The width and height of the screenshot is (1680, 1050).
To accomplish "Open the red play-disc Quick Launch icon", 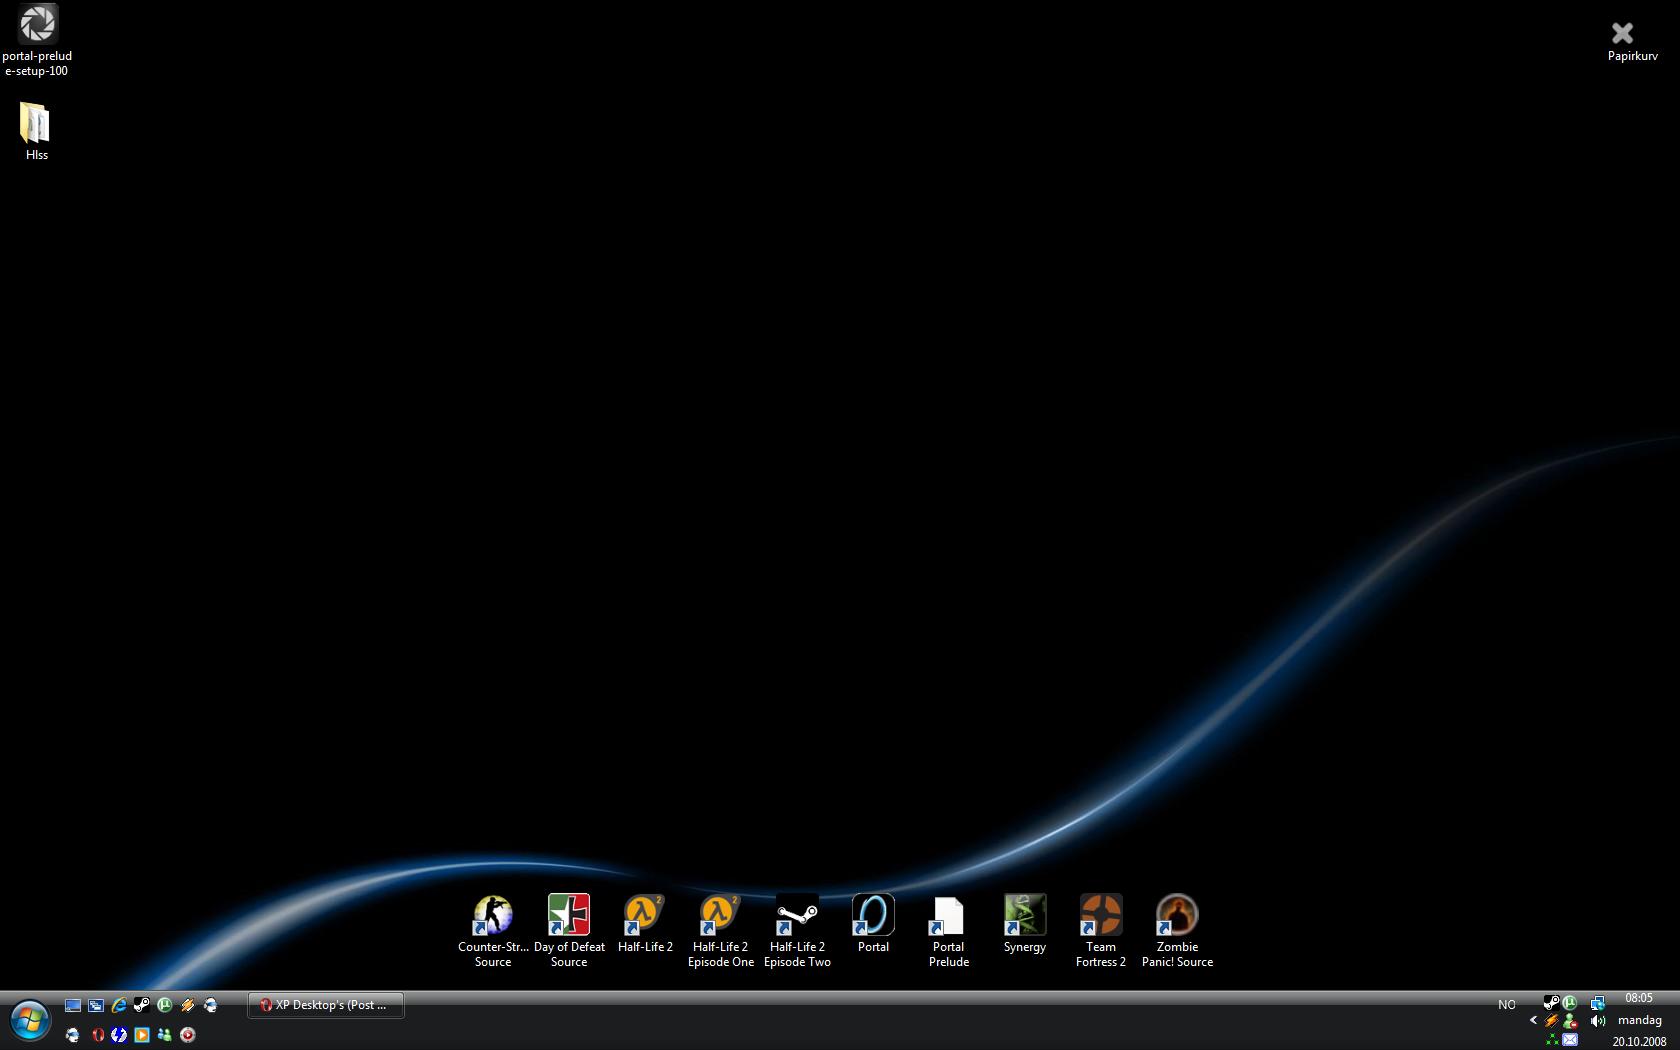I will pos(188,1035).
